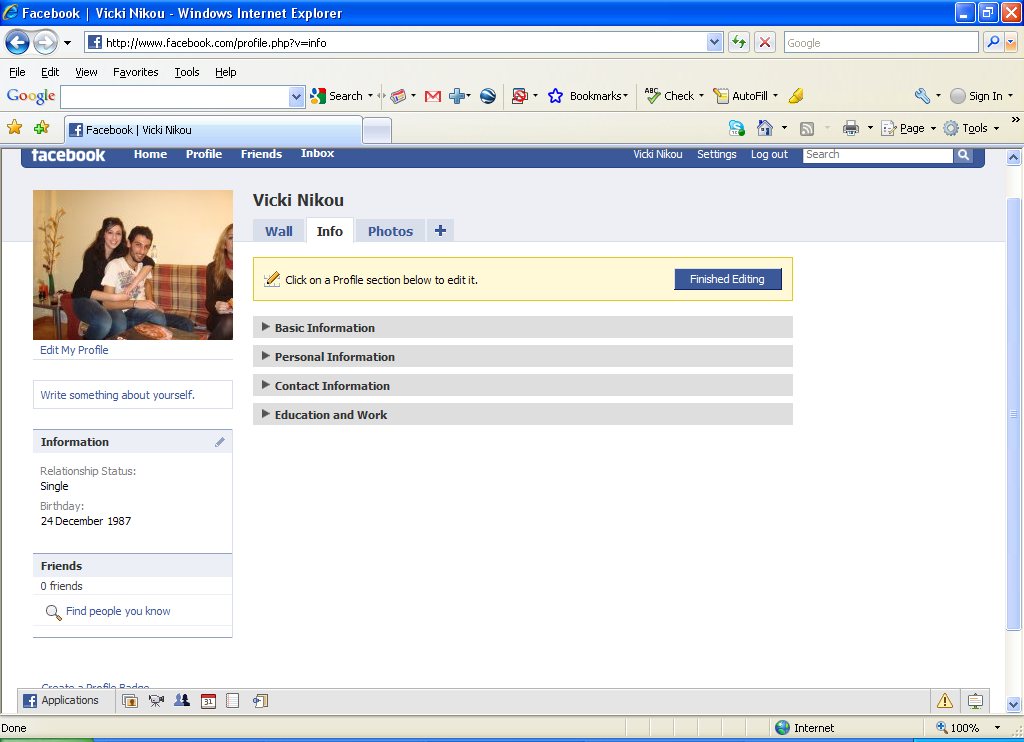Switch to the Wall tab
Viewport: 1024px width, 742px height.
(x=279, y=231)
